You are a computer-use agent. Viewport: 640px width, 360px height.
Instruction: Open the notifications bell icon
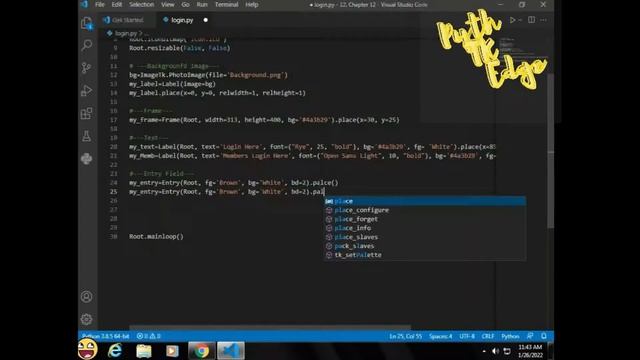click(544, 336)
